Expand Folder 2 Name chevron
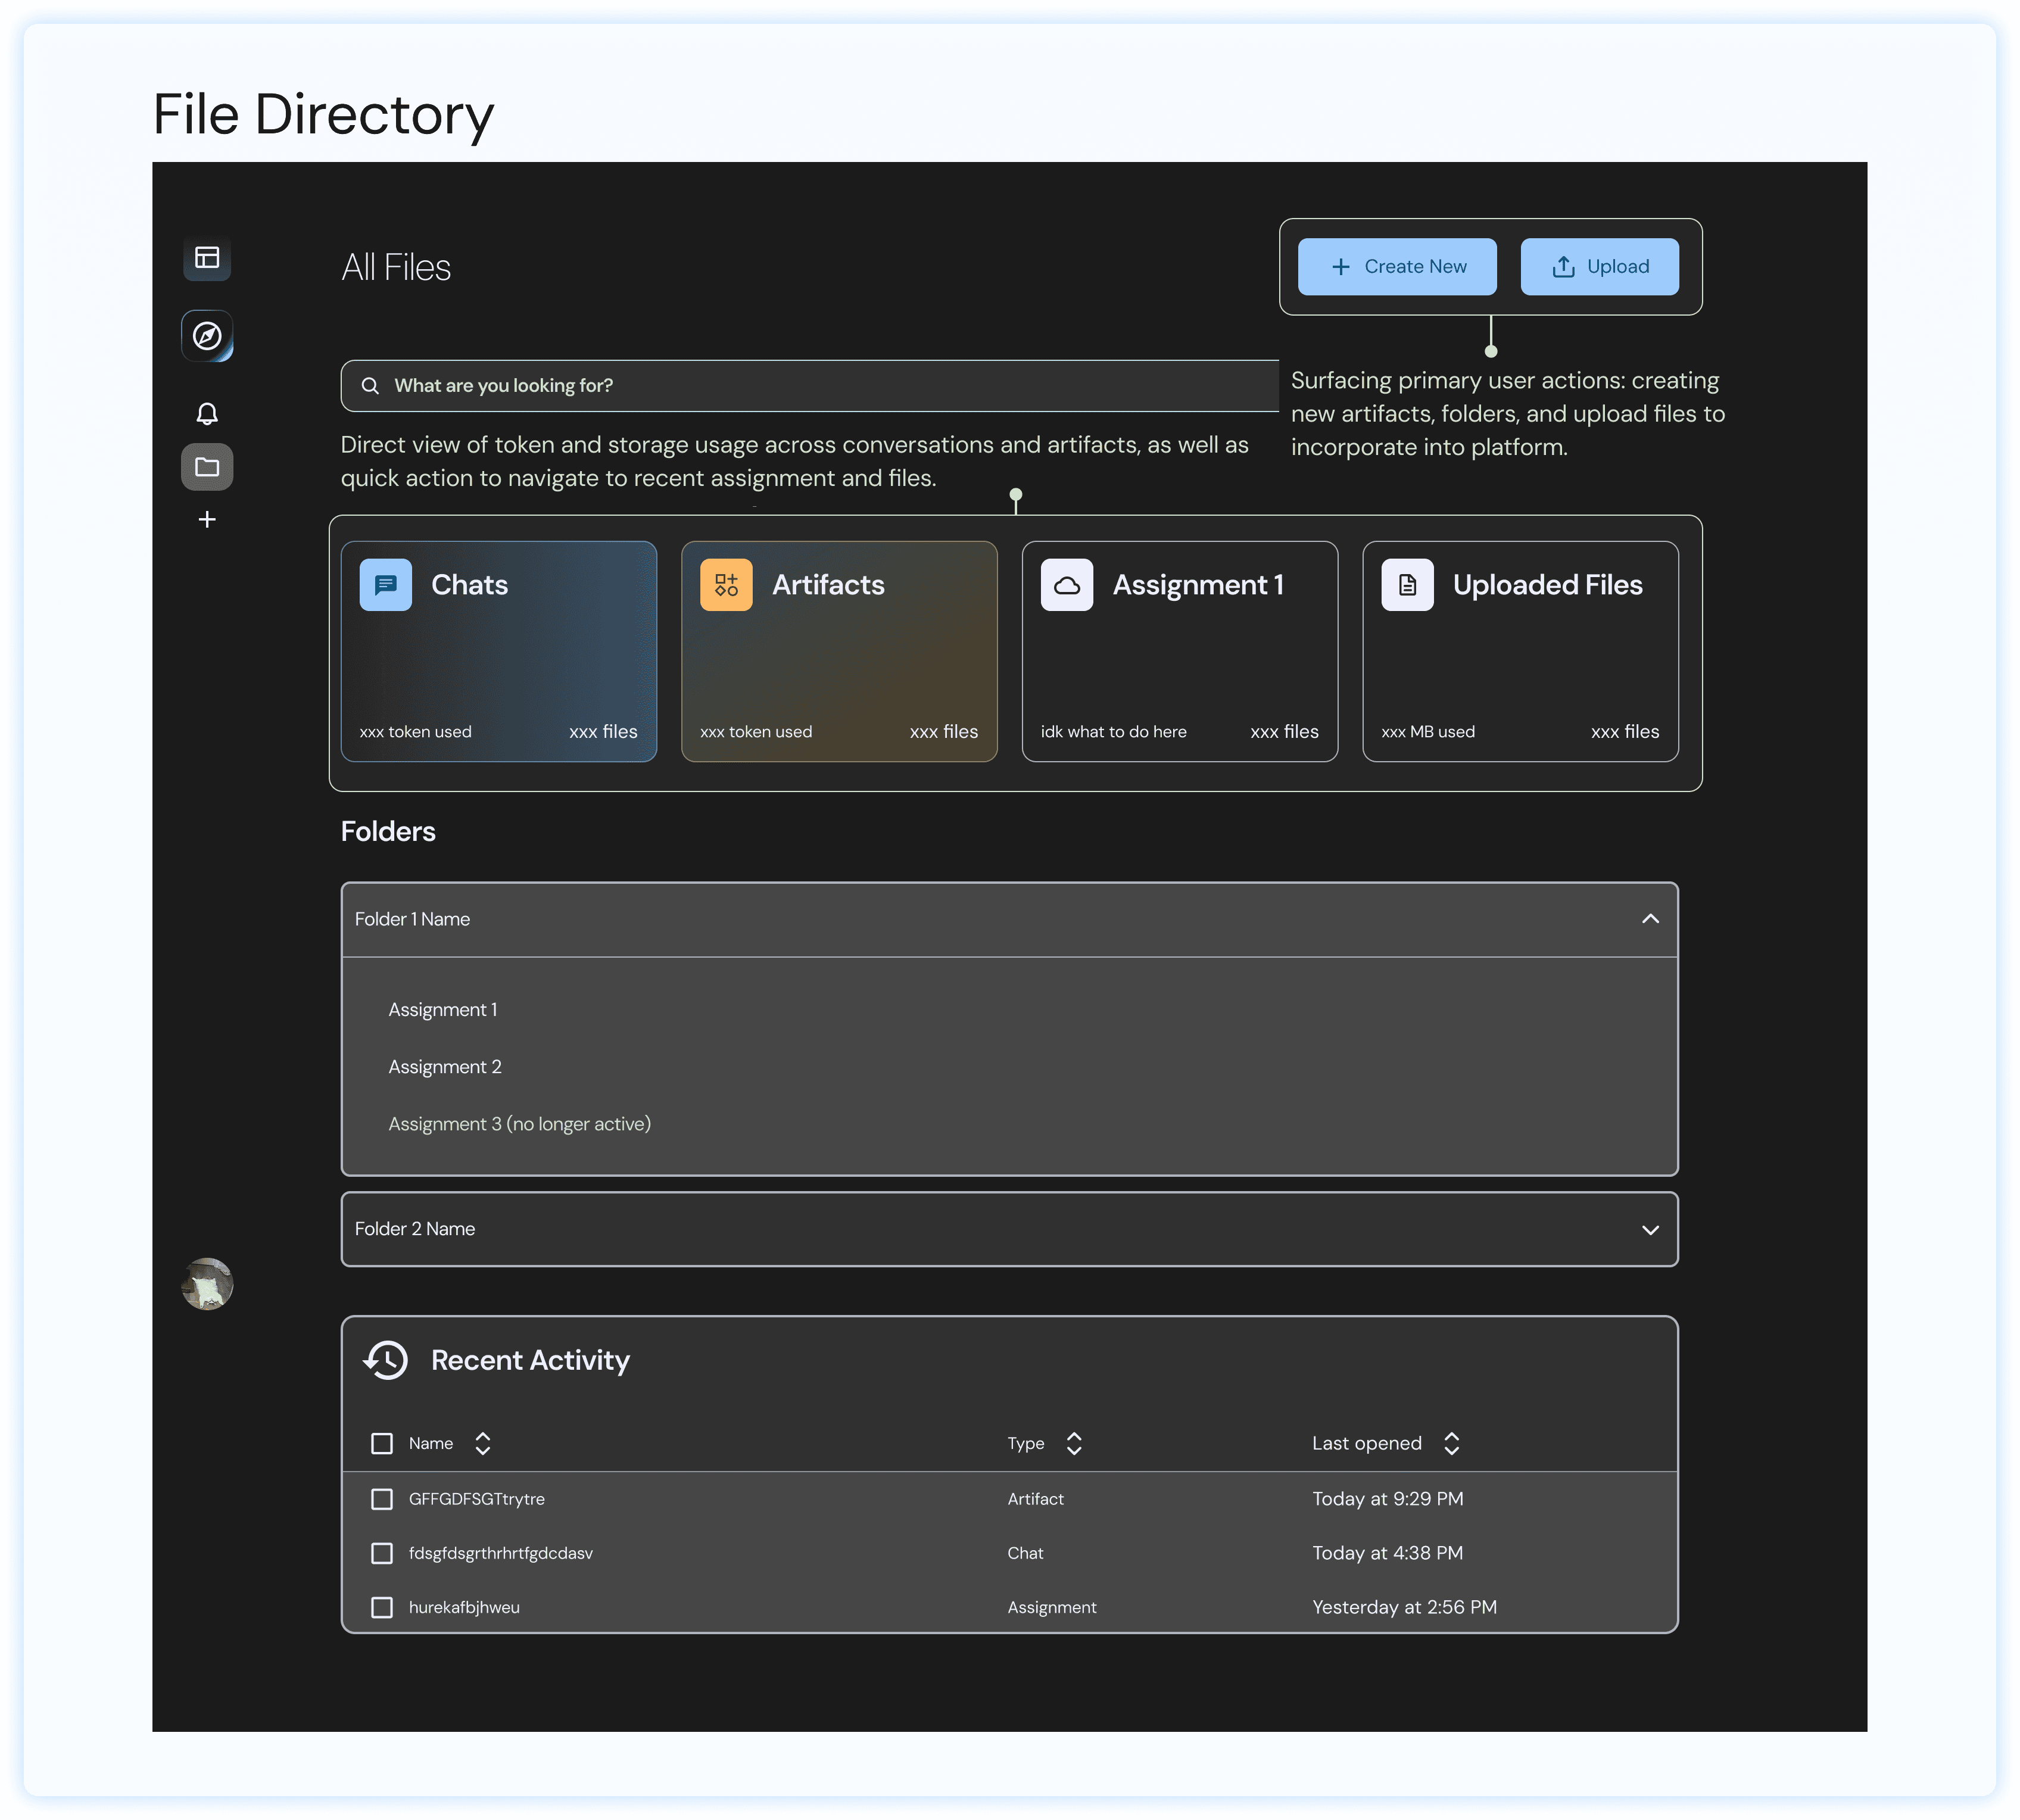2020x1820 pixels. (1650, 1230)
